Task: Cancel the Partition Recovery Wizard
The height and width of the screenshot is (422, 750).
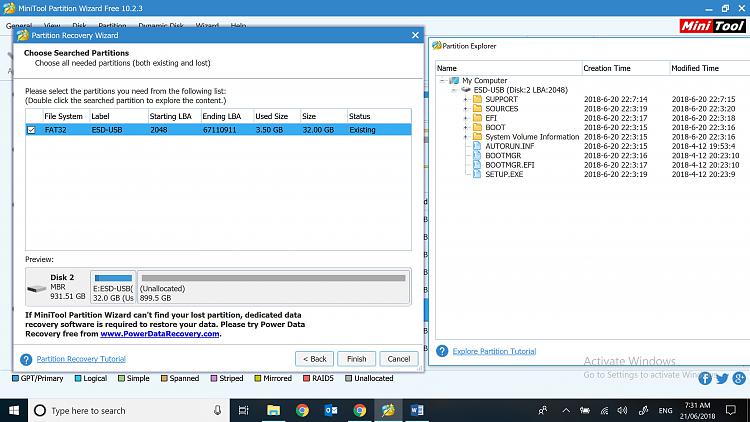Action: (398, 359)
